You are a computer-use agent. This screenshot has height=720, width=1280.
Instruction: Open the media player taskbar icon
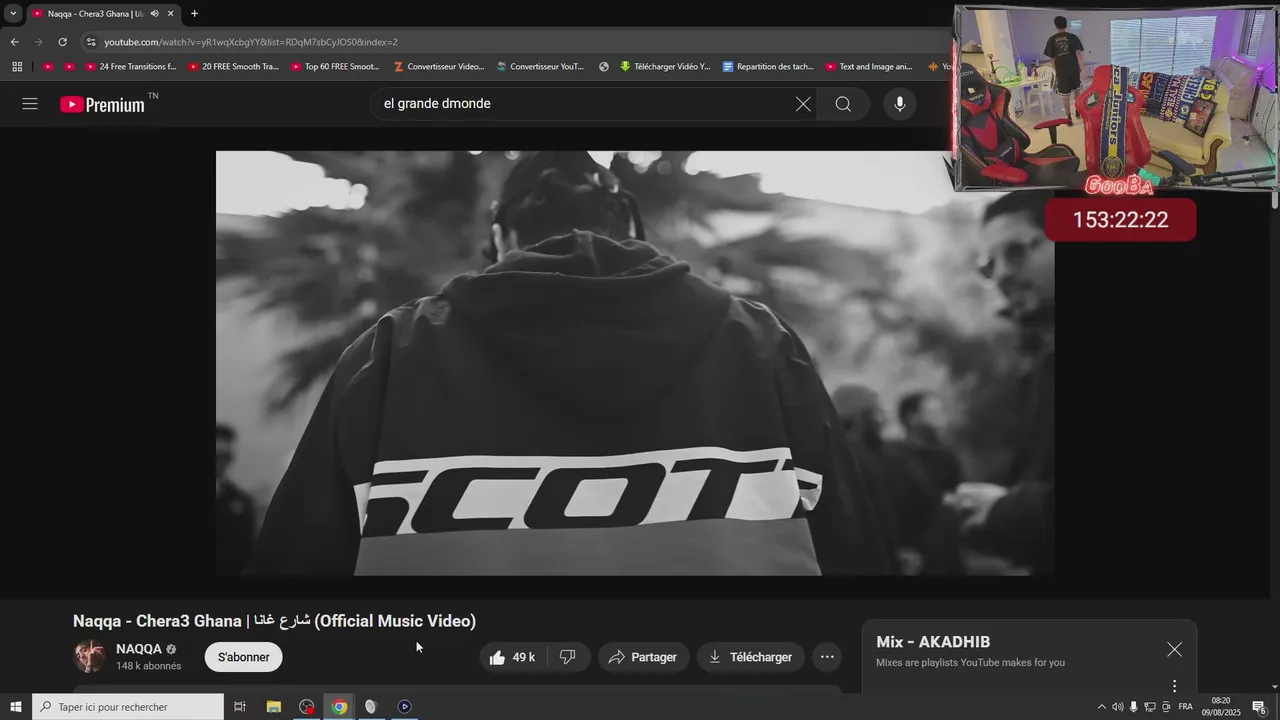(404, 707)
